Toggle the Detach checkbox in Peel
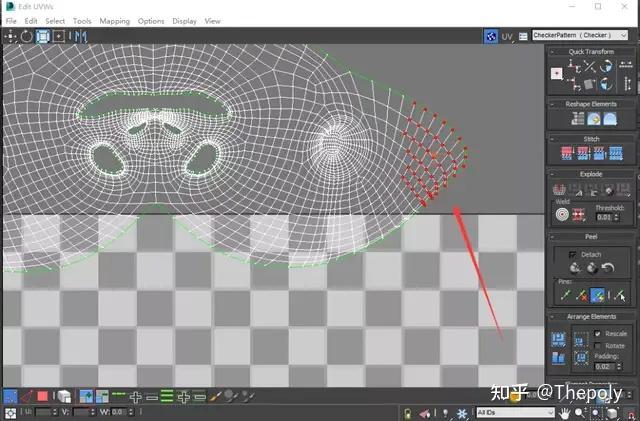 click(573, 254)
